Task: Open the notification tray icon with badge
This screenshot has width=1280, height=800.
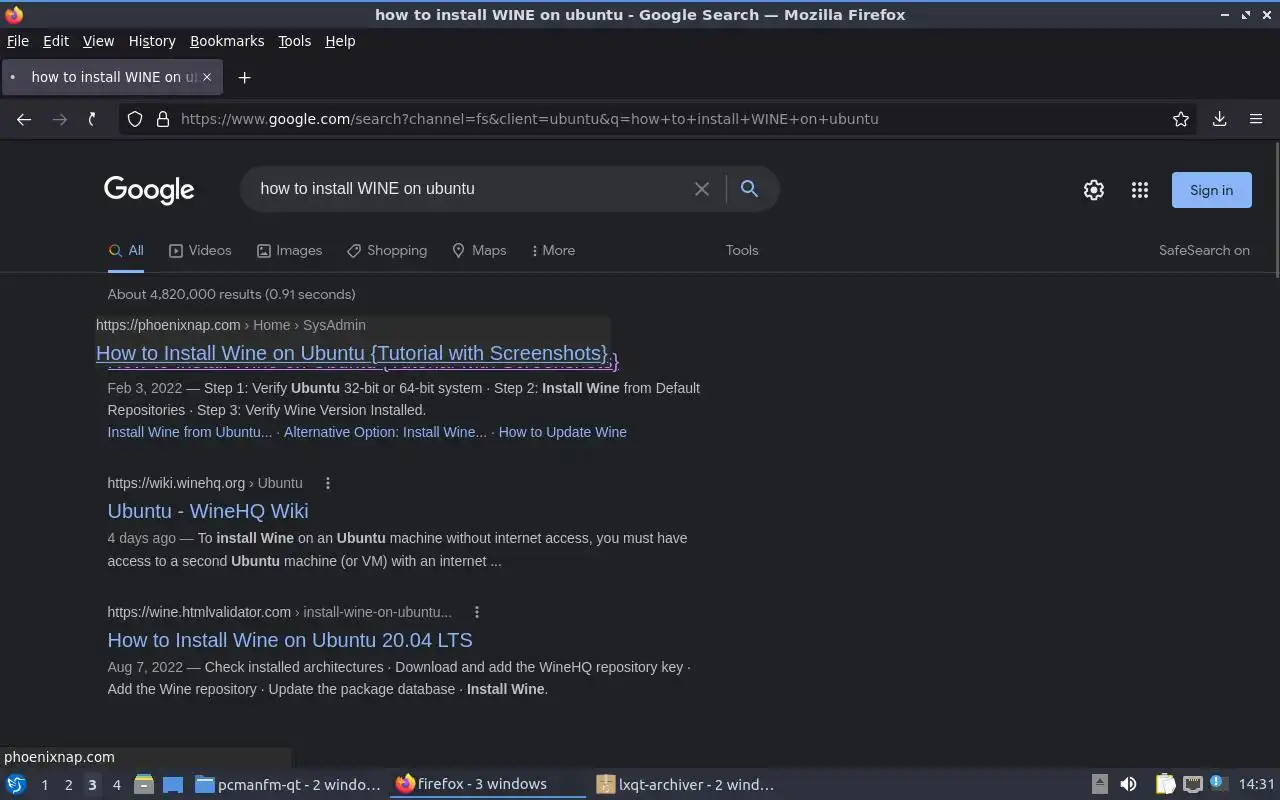Action: pyautogui.click(x=1218, y=784)
